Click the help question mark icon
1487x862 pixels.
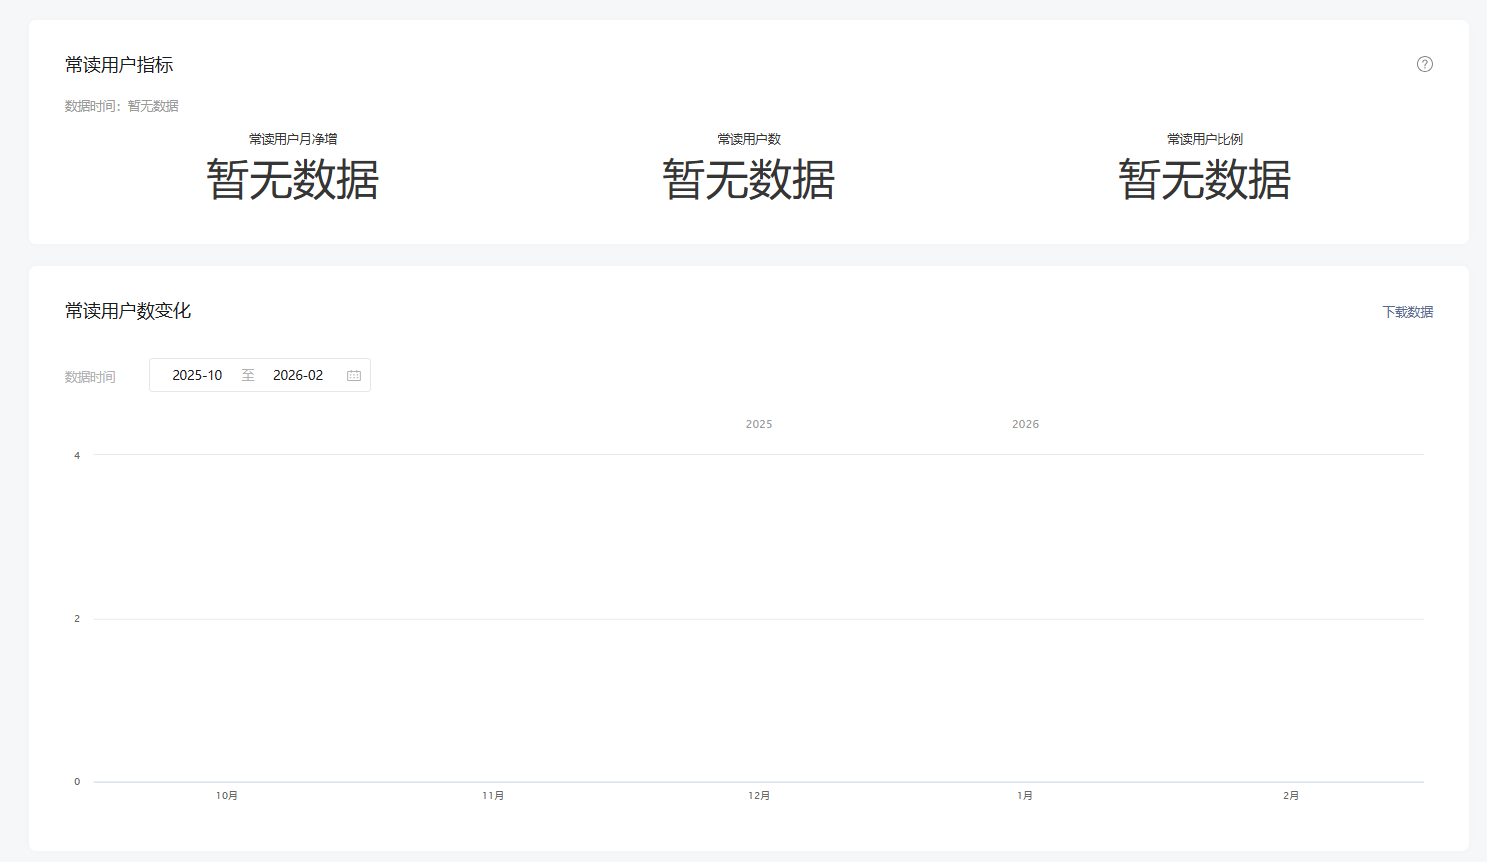[x=1425, y=64]
